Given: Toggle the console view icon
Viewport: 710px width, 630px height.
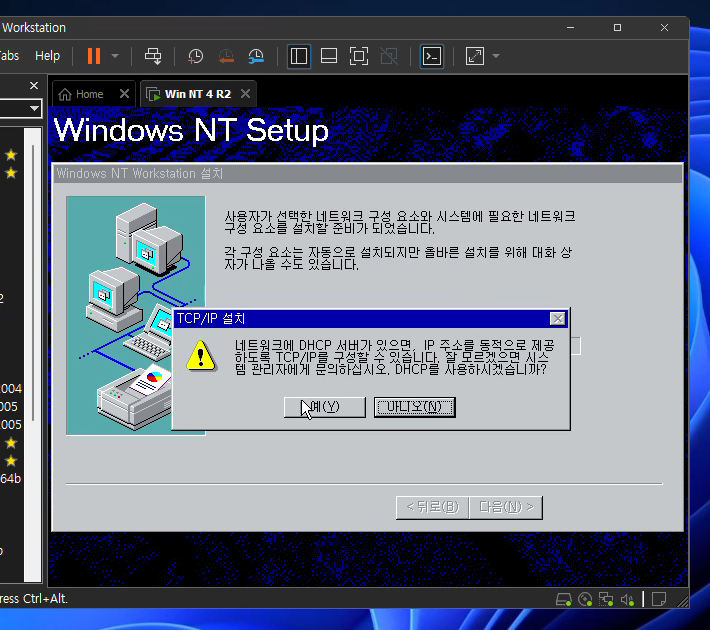Looking at the screenshot, I should pyautogui.click(x=432, y=56).
